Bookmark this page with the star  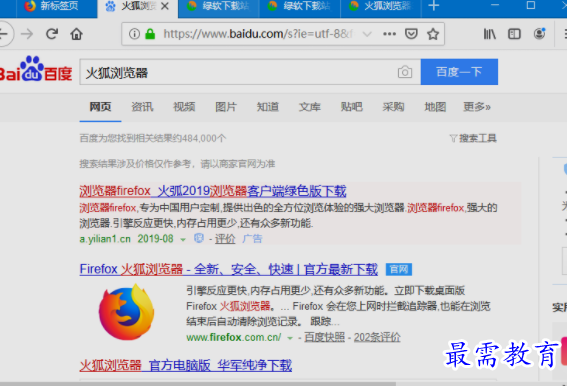(432, 34)
